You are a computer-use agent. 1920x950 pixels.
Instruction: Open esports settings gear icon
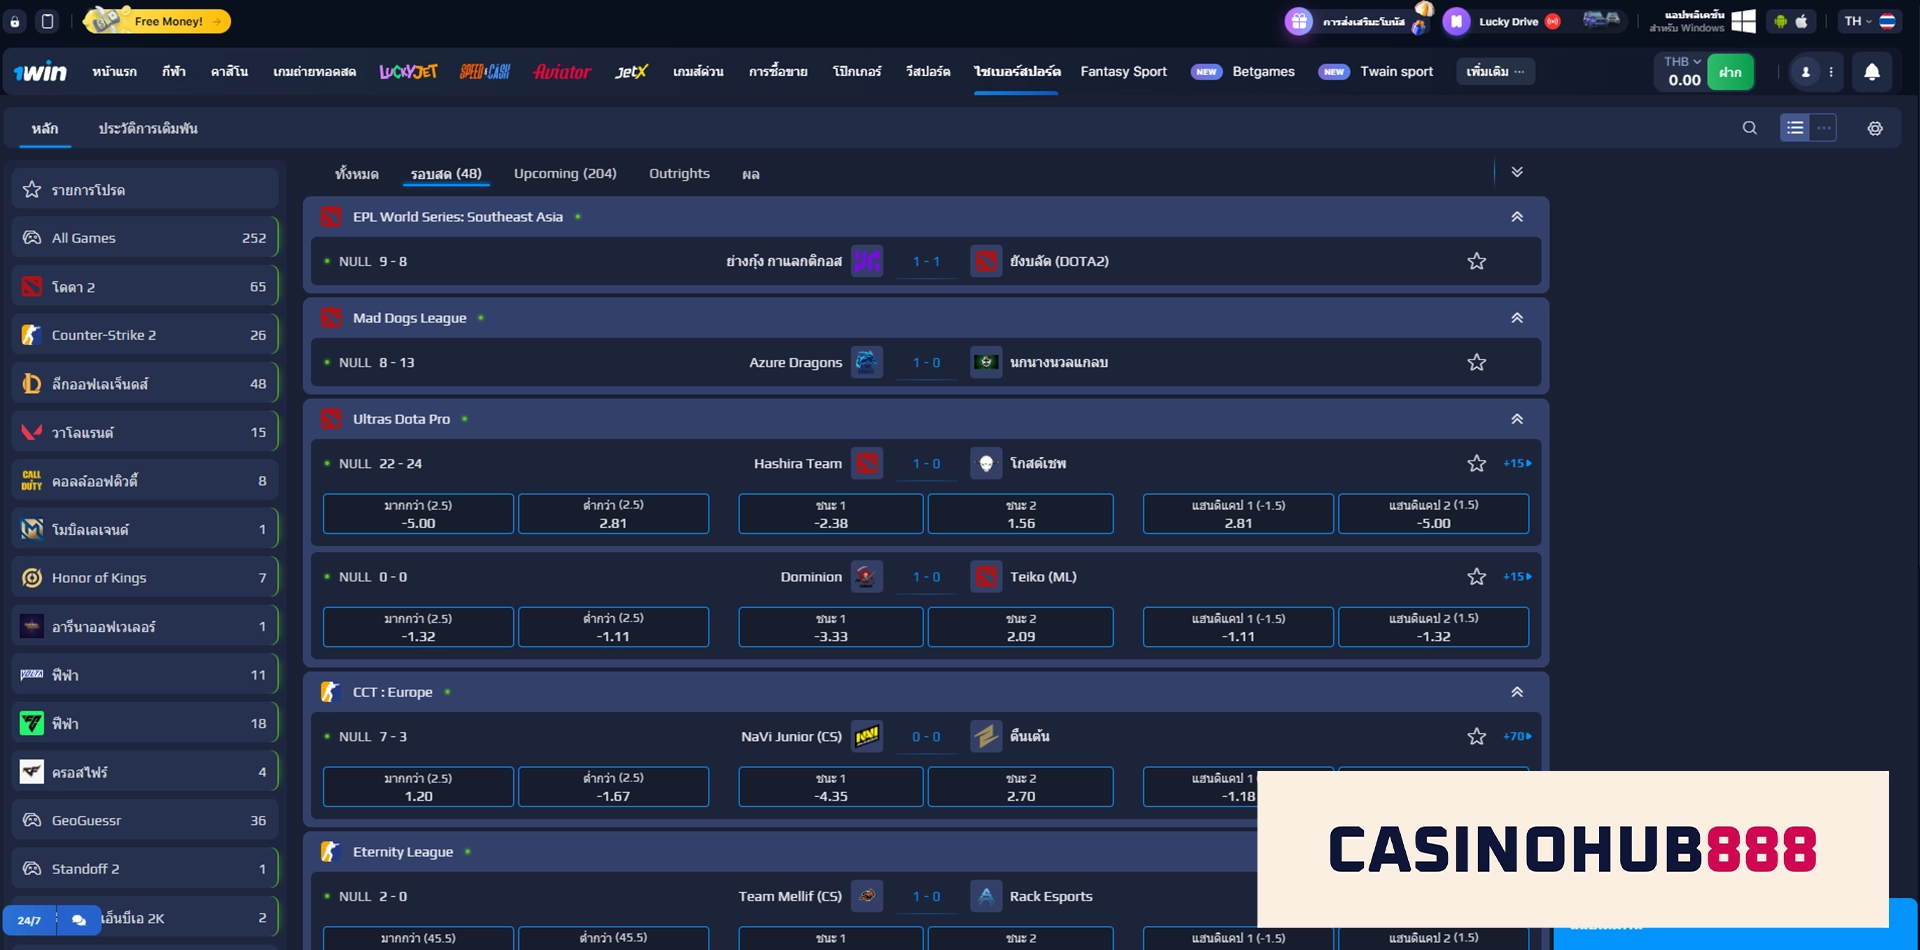click(1875, 128)
